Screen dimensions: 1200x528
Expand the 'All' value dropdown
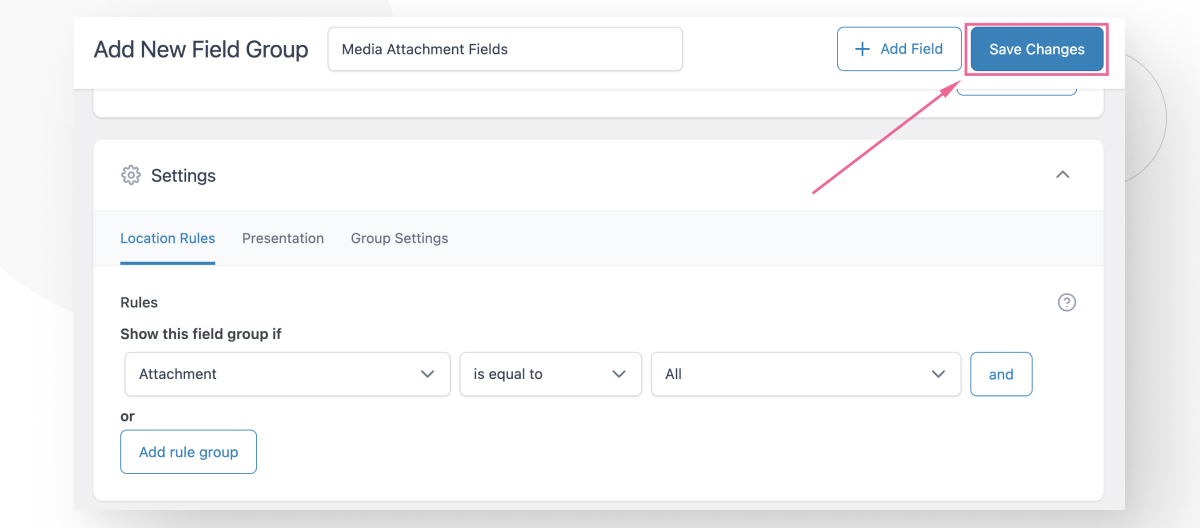point(806,374)
